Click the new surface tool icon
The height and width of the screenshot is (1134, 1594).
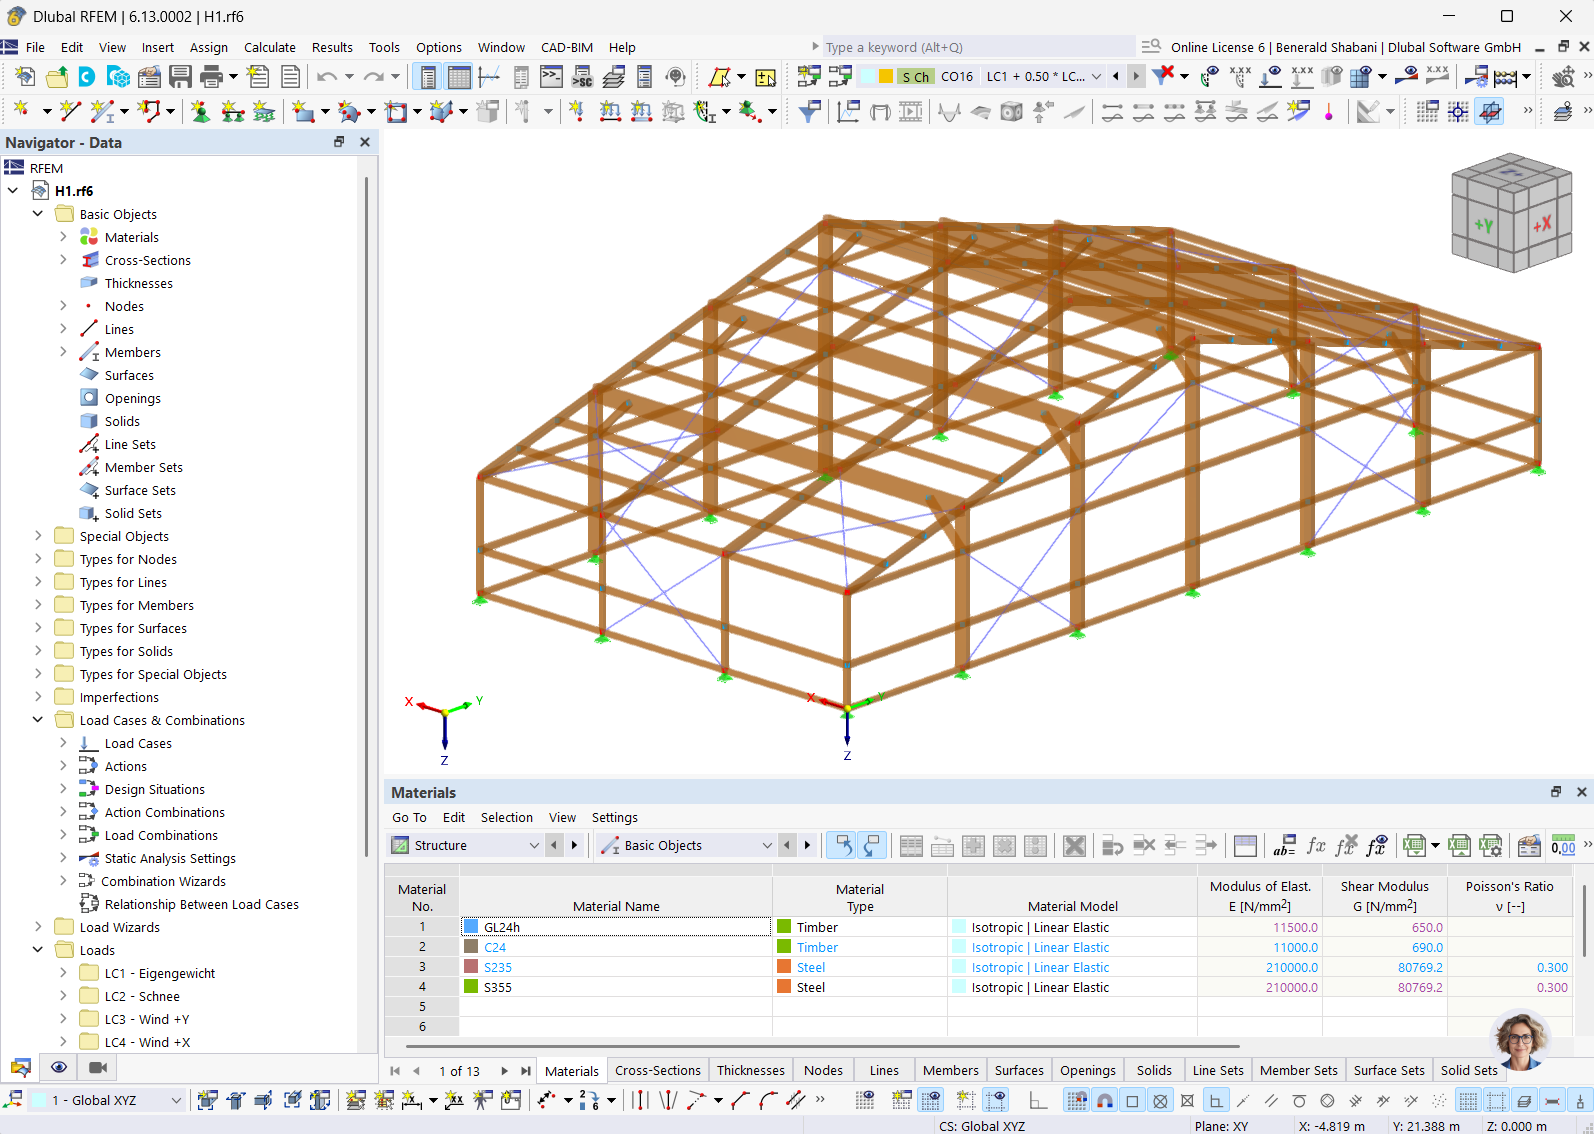click(303, 111)
